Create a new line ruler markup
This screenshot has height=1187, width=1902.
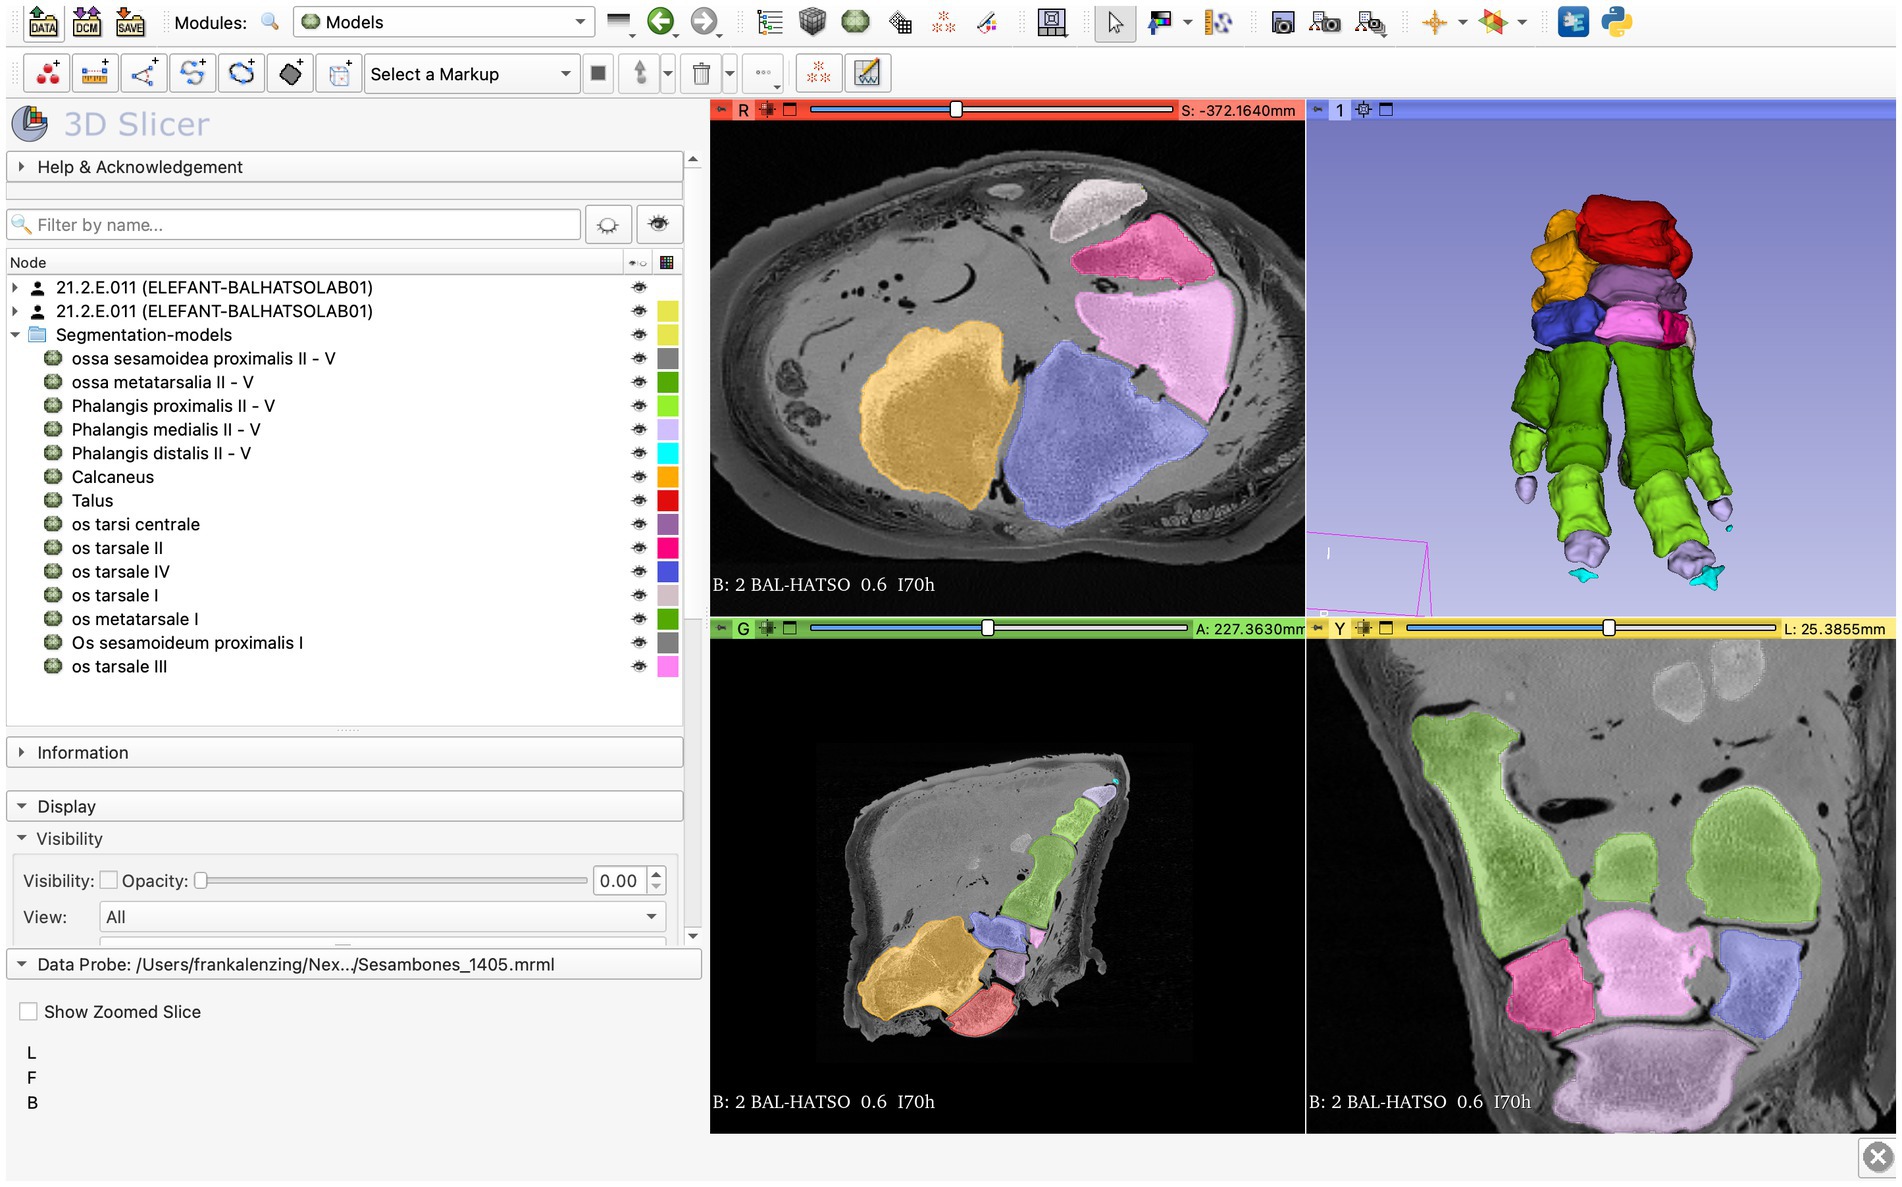click(x=95, y=73)
